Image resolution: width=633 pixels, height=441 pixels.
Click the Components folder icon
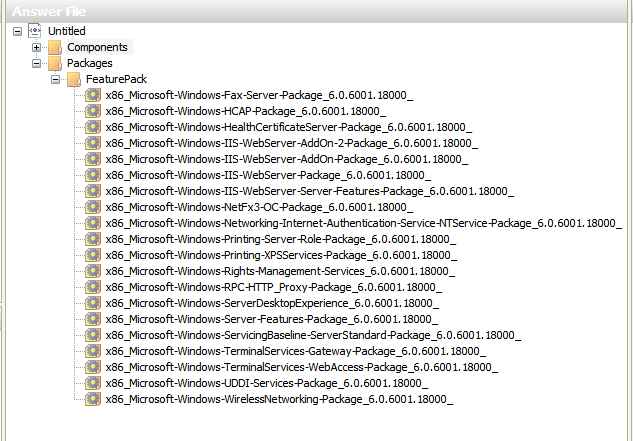click(x=55, y=47)
